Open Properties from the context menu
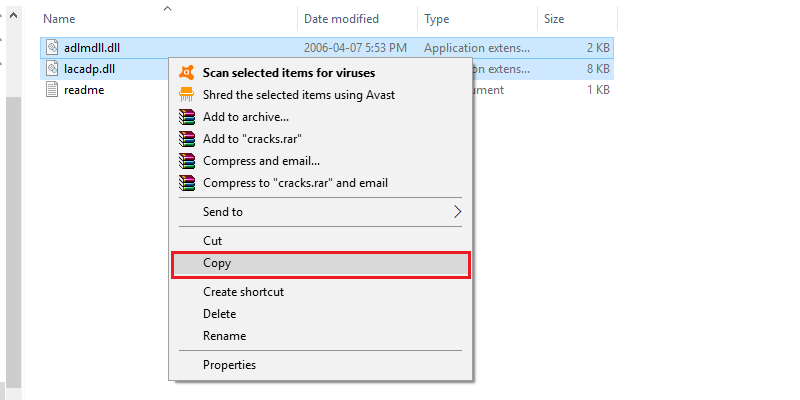The image size is (800, 400). (229, 365)
